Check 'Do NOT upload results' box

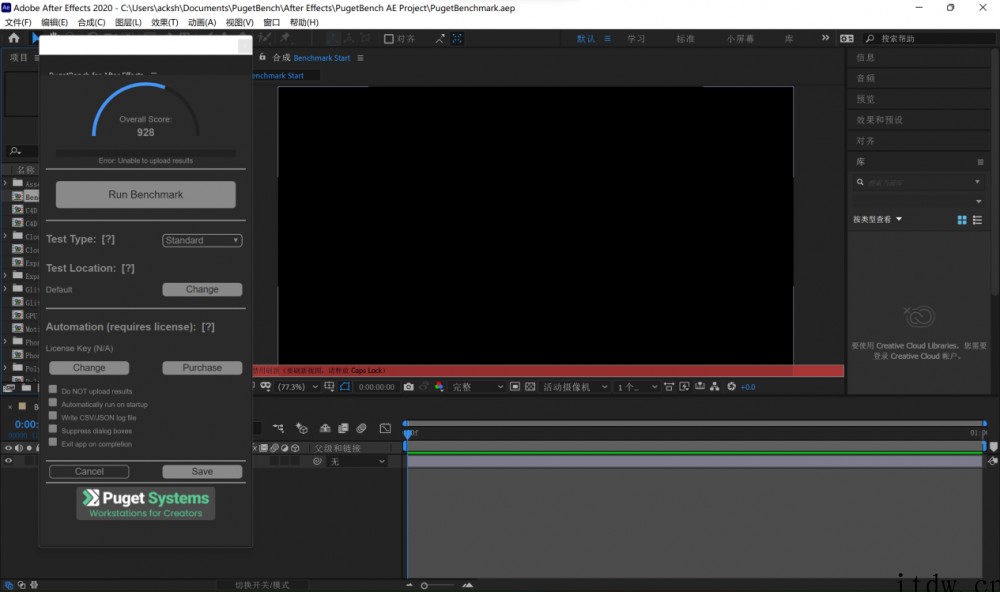coord(53,389)
